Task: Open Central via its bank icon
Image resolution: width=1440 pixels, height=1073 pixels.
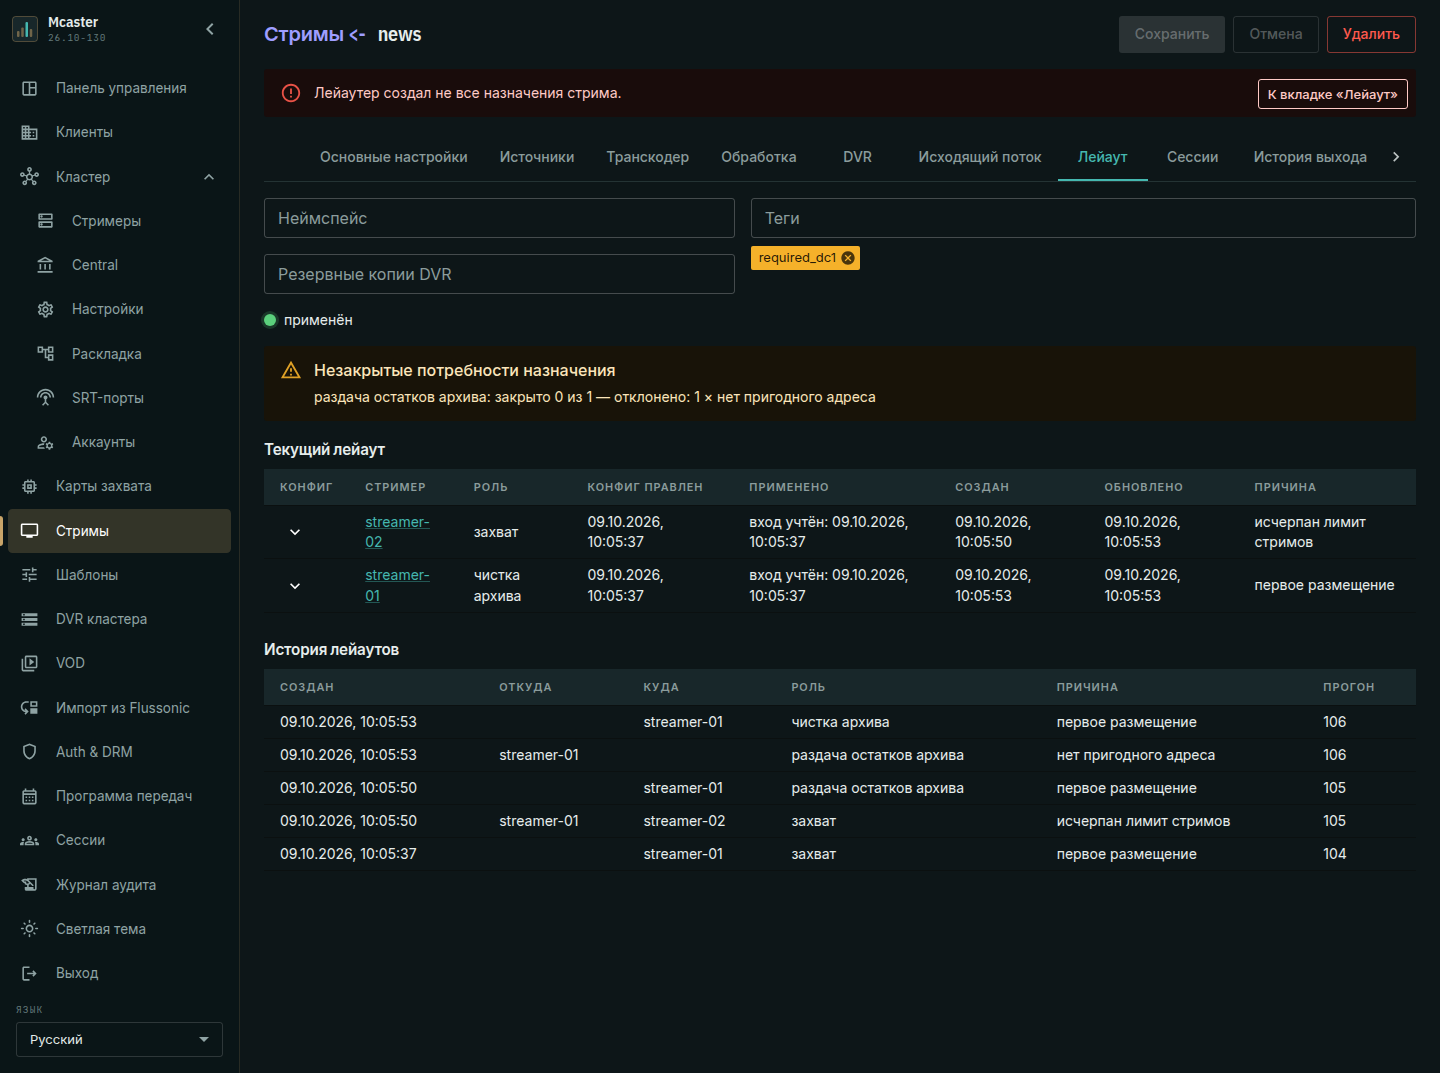Action: tap(46, 265)
